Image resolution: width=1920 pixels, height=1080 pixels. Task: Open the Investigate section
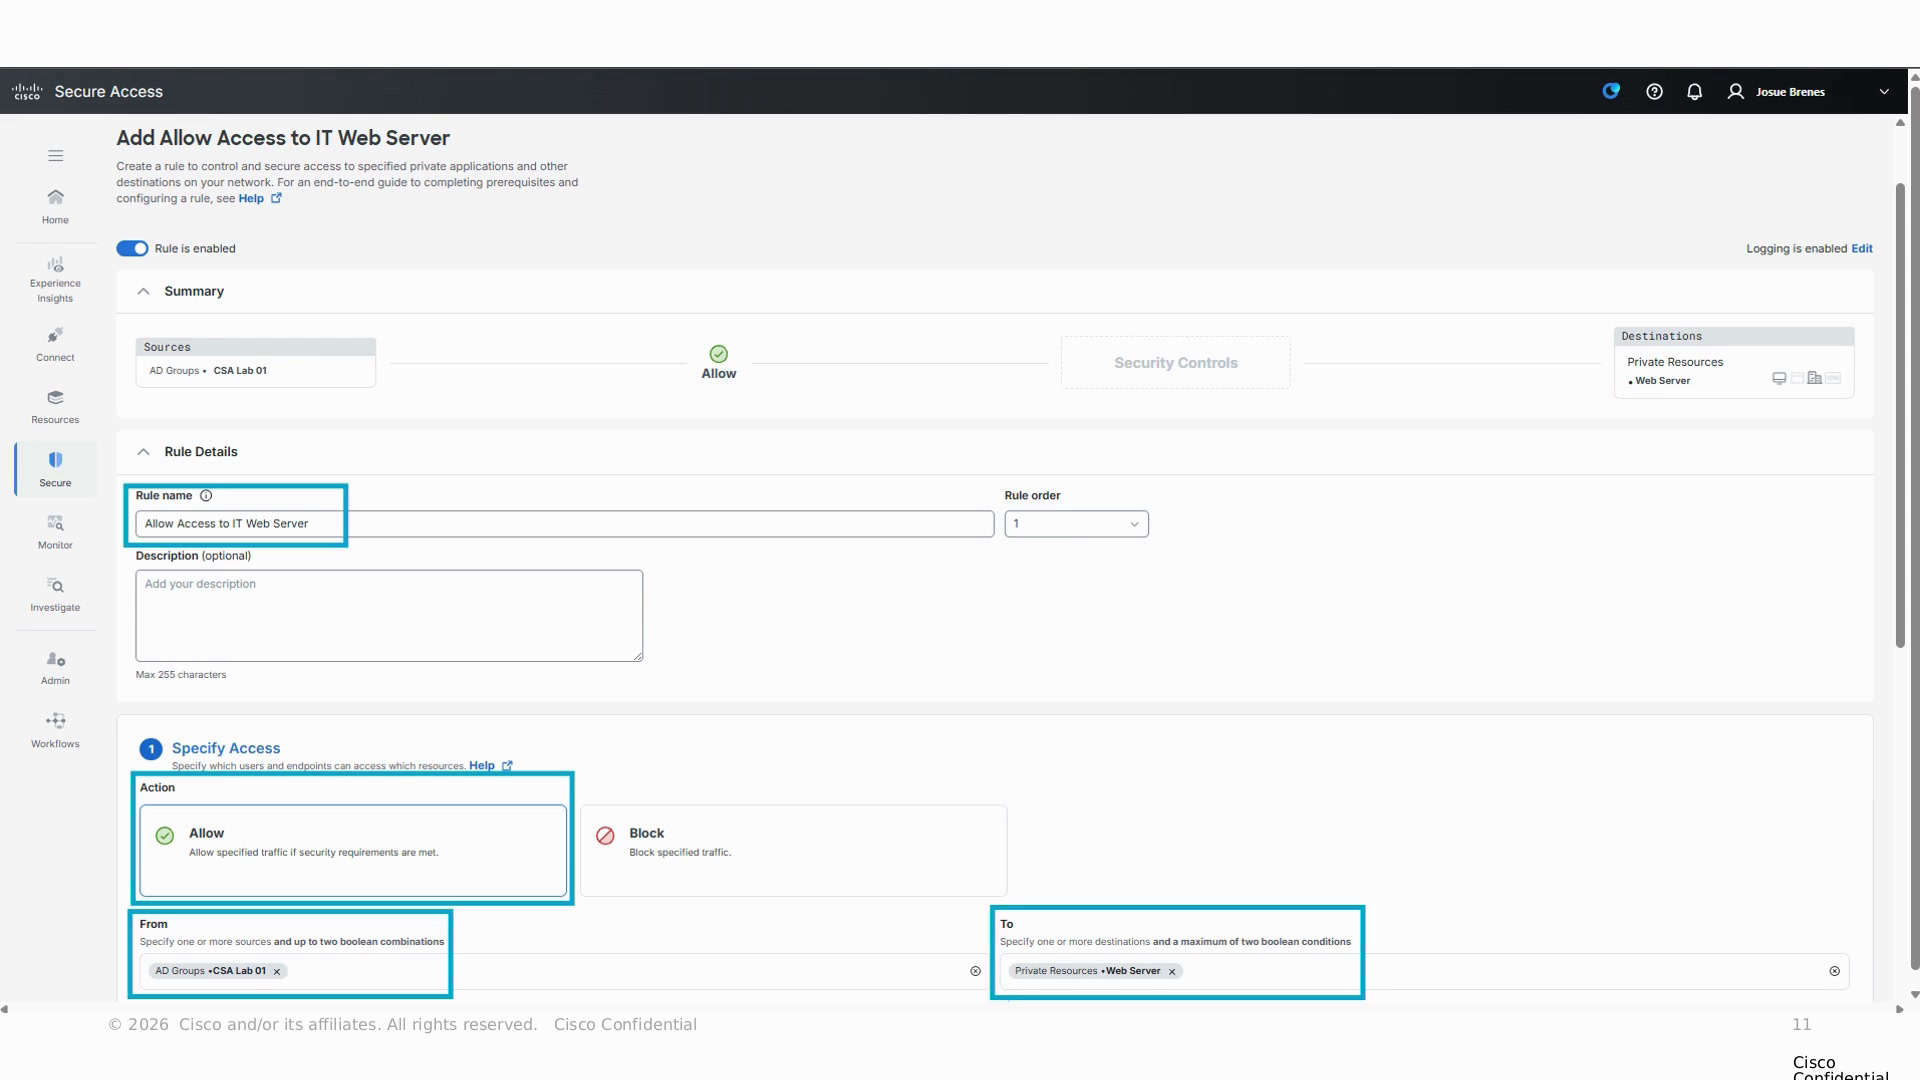click(55, 594)
